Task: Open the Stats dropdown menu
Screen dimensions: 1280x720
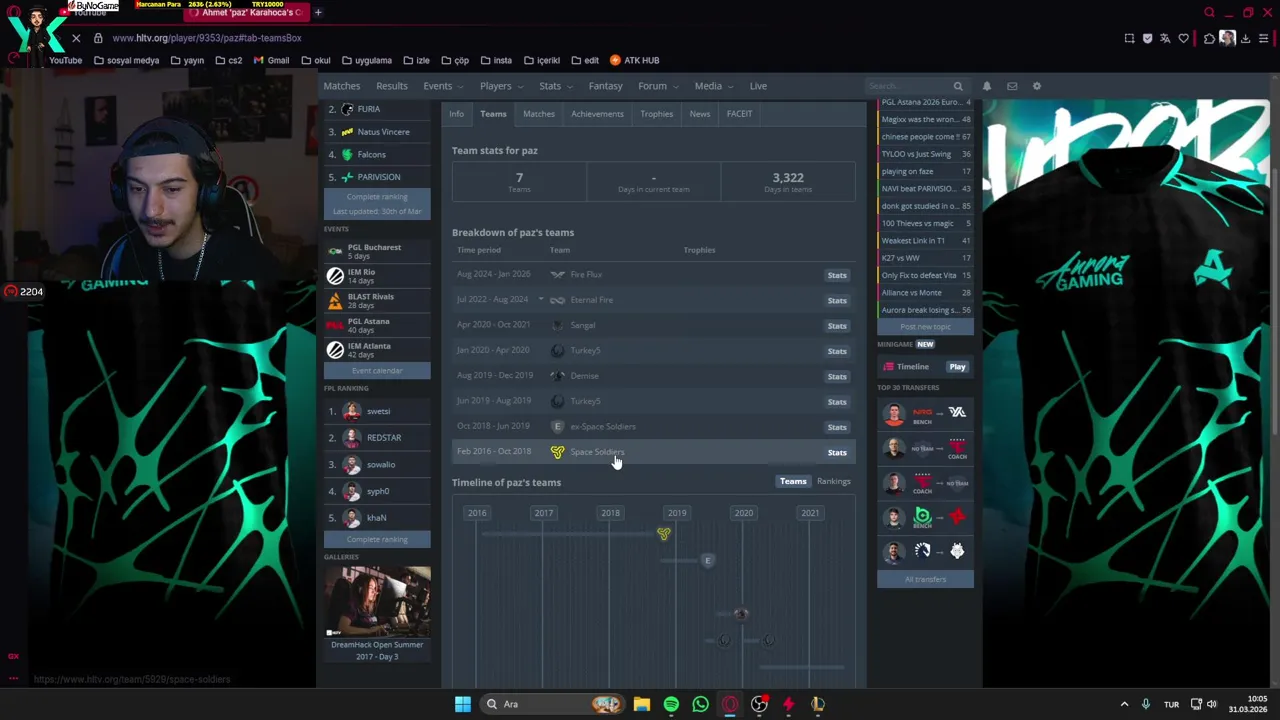Action: pos(554,86)
